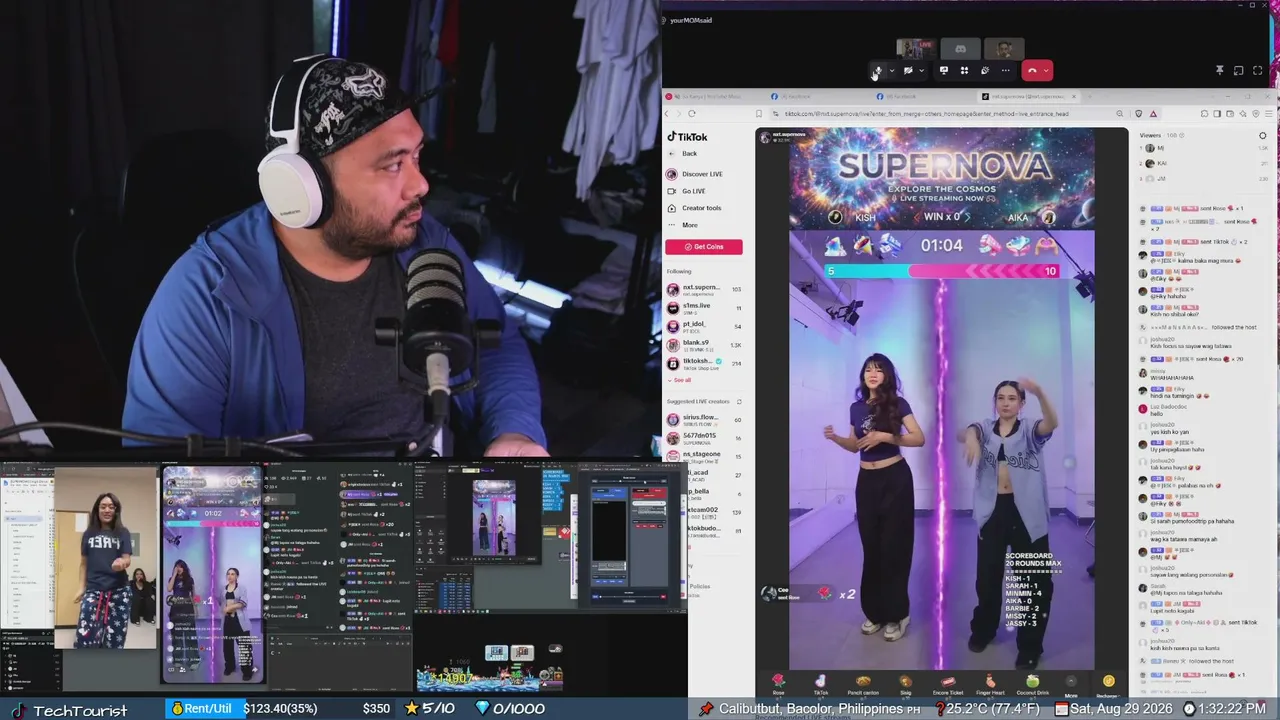Image resolution: width=1280 pixels, height=720 pixels.
Task: Open camera options arrow in Discord call
Action: 921,71
